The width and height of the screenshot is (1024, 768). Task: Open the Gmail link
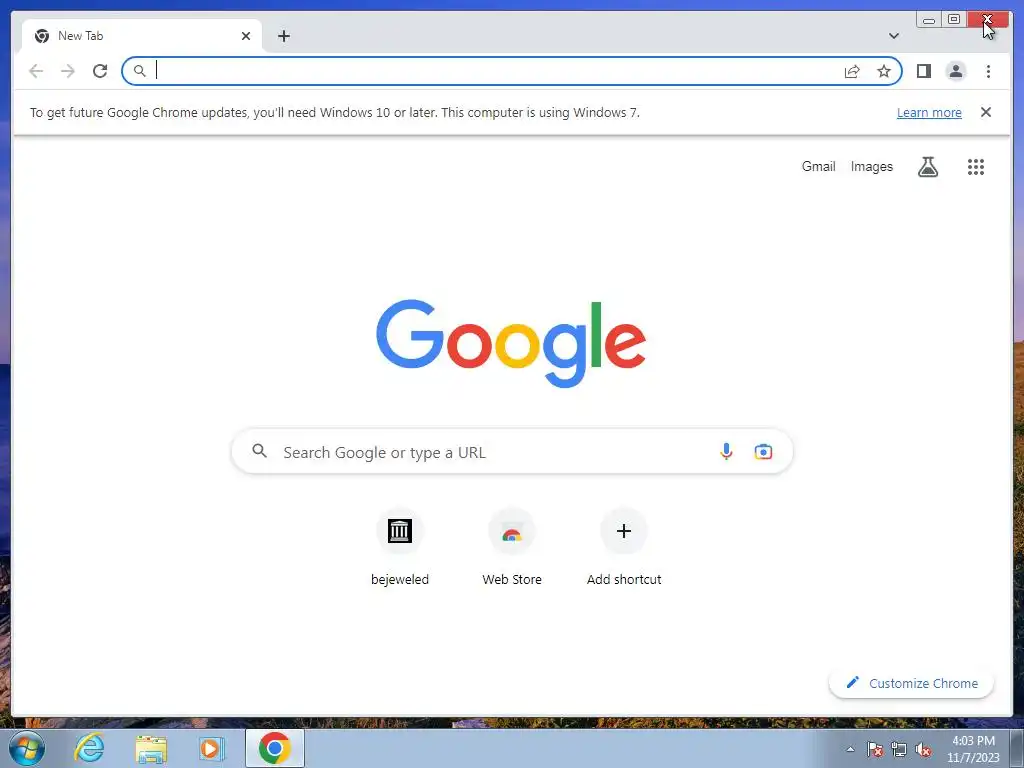[818, 167]
